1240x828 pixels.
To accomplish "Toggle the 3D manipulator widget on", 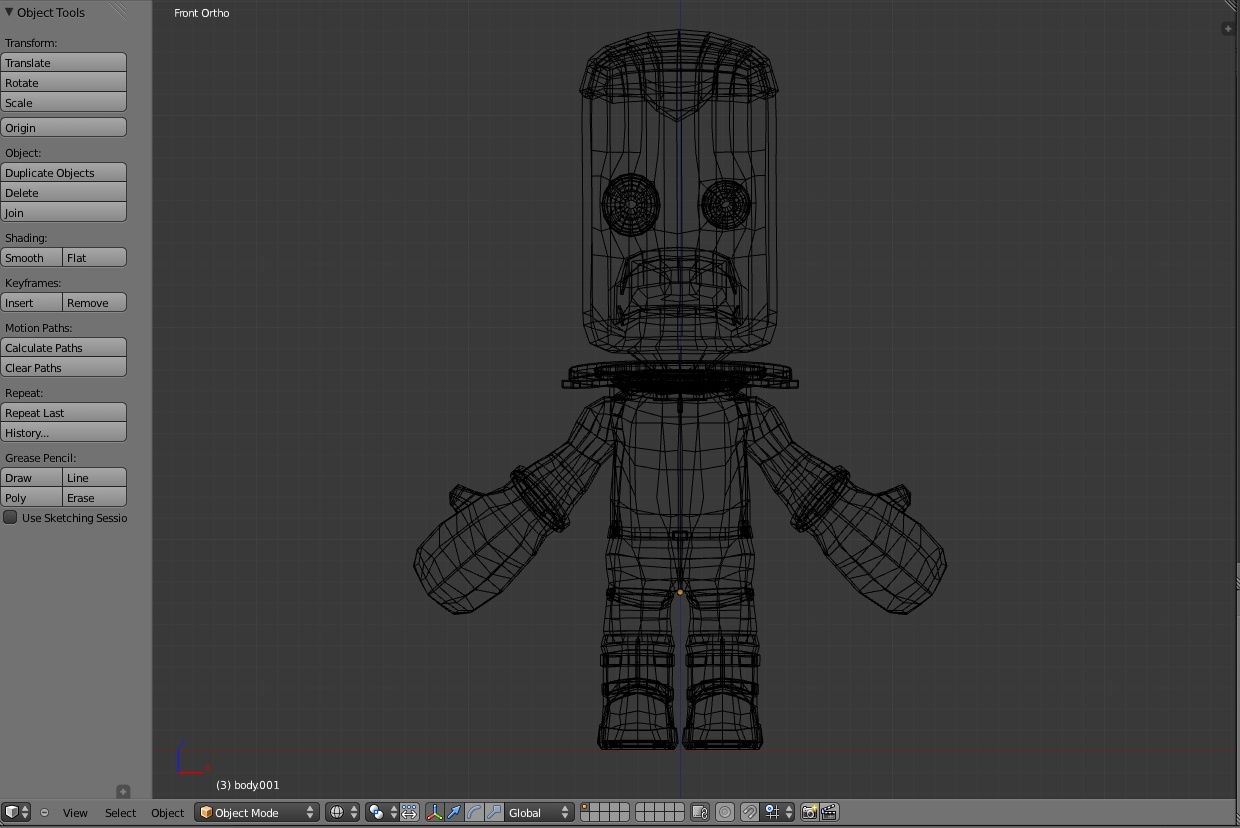I will click(x=433, y=813).
